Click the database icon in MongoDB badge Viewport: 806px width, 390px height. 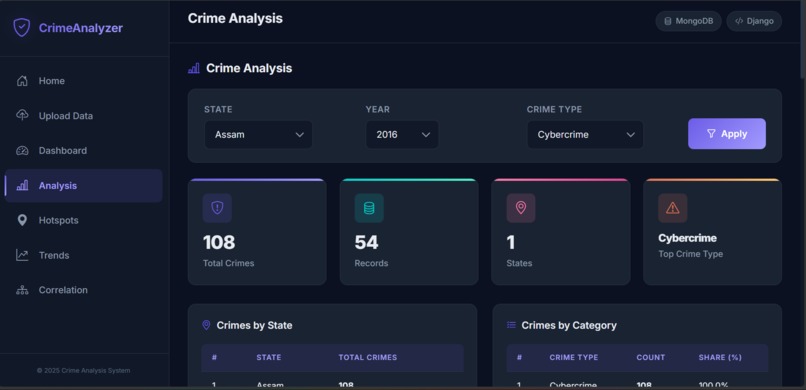coord(668,21)
